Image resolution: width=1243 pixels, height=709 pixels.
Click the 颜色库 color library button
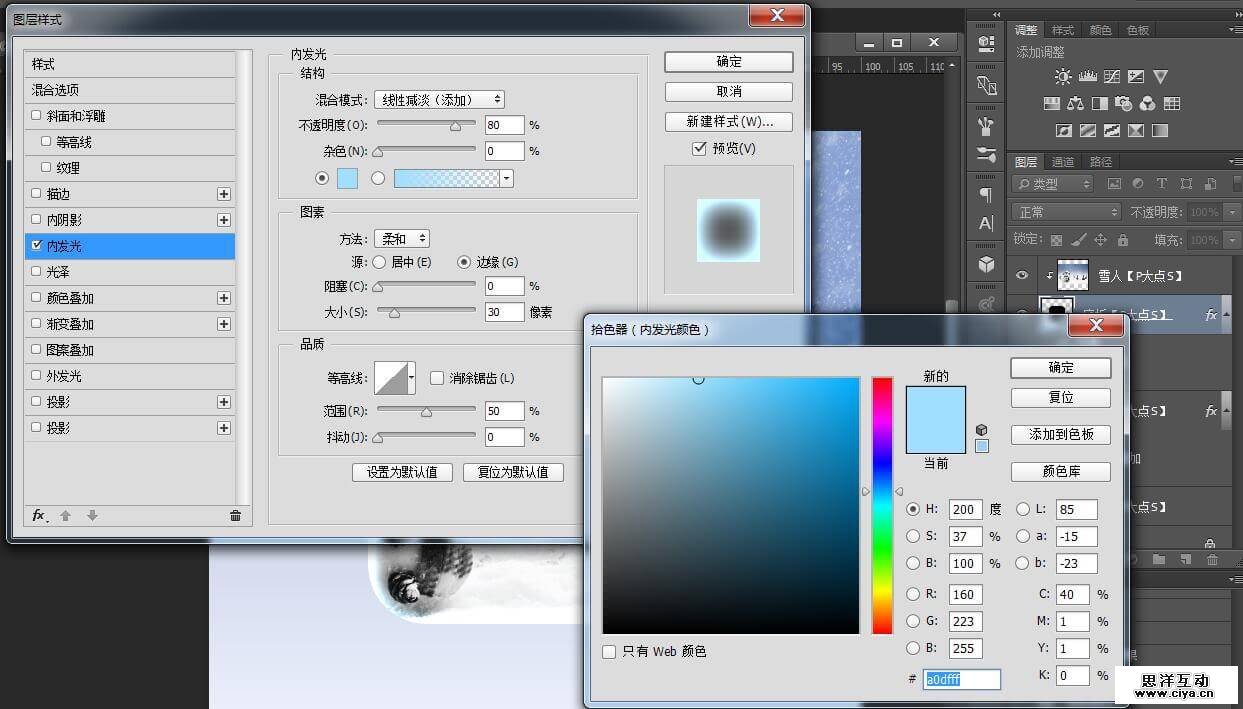pyautogui.click(x=1060, y=471)
